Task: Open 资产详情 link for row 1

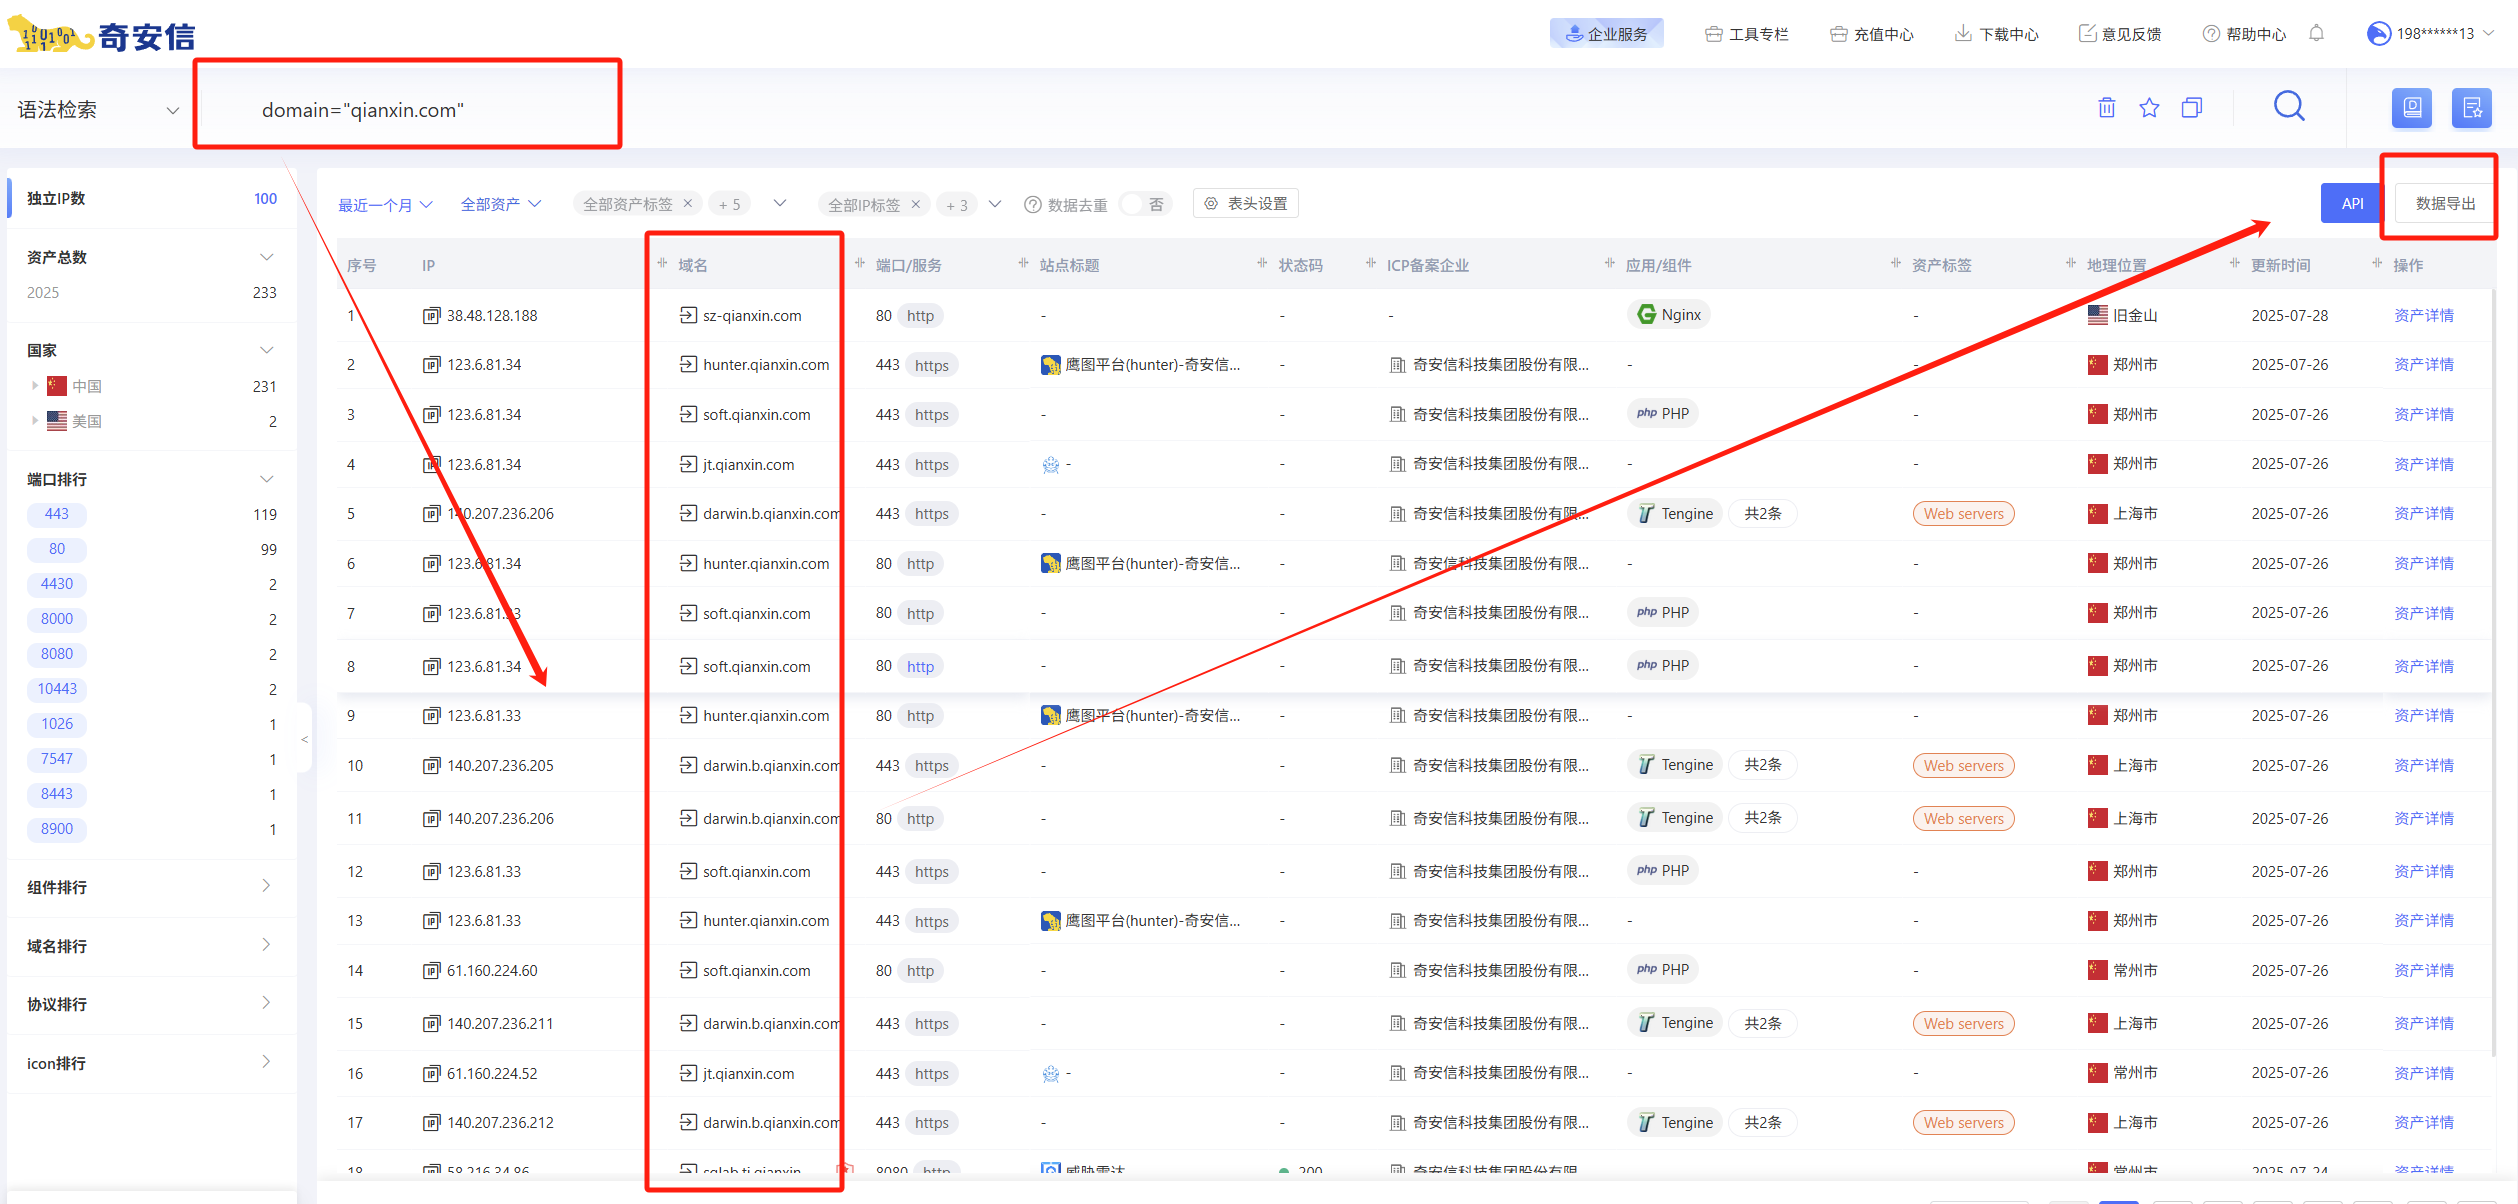Action: point(2423,315)
